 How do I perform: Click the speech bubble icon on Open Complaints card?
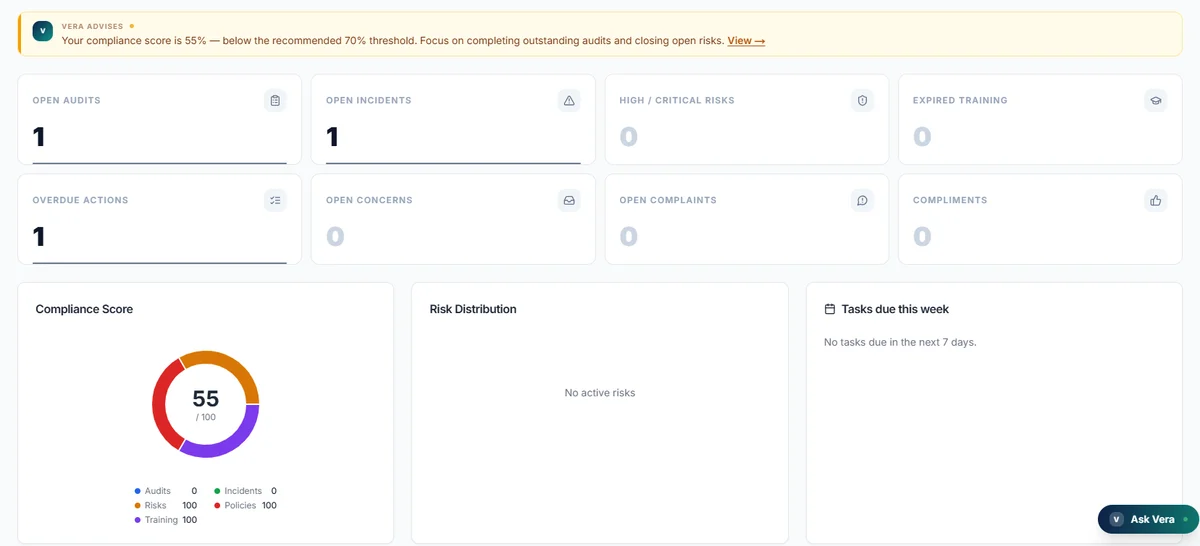tap(862, 200)
